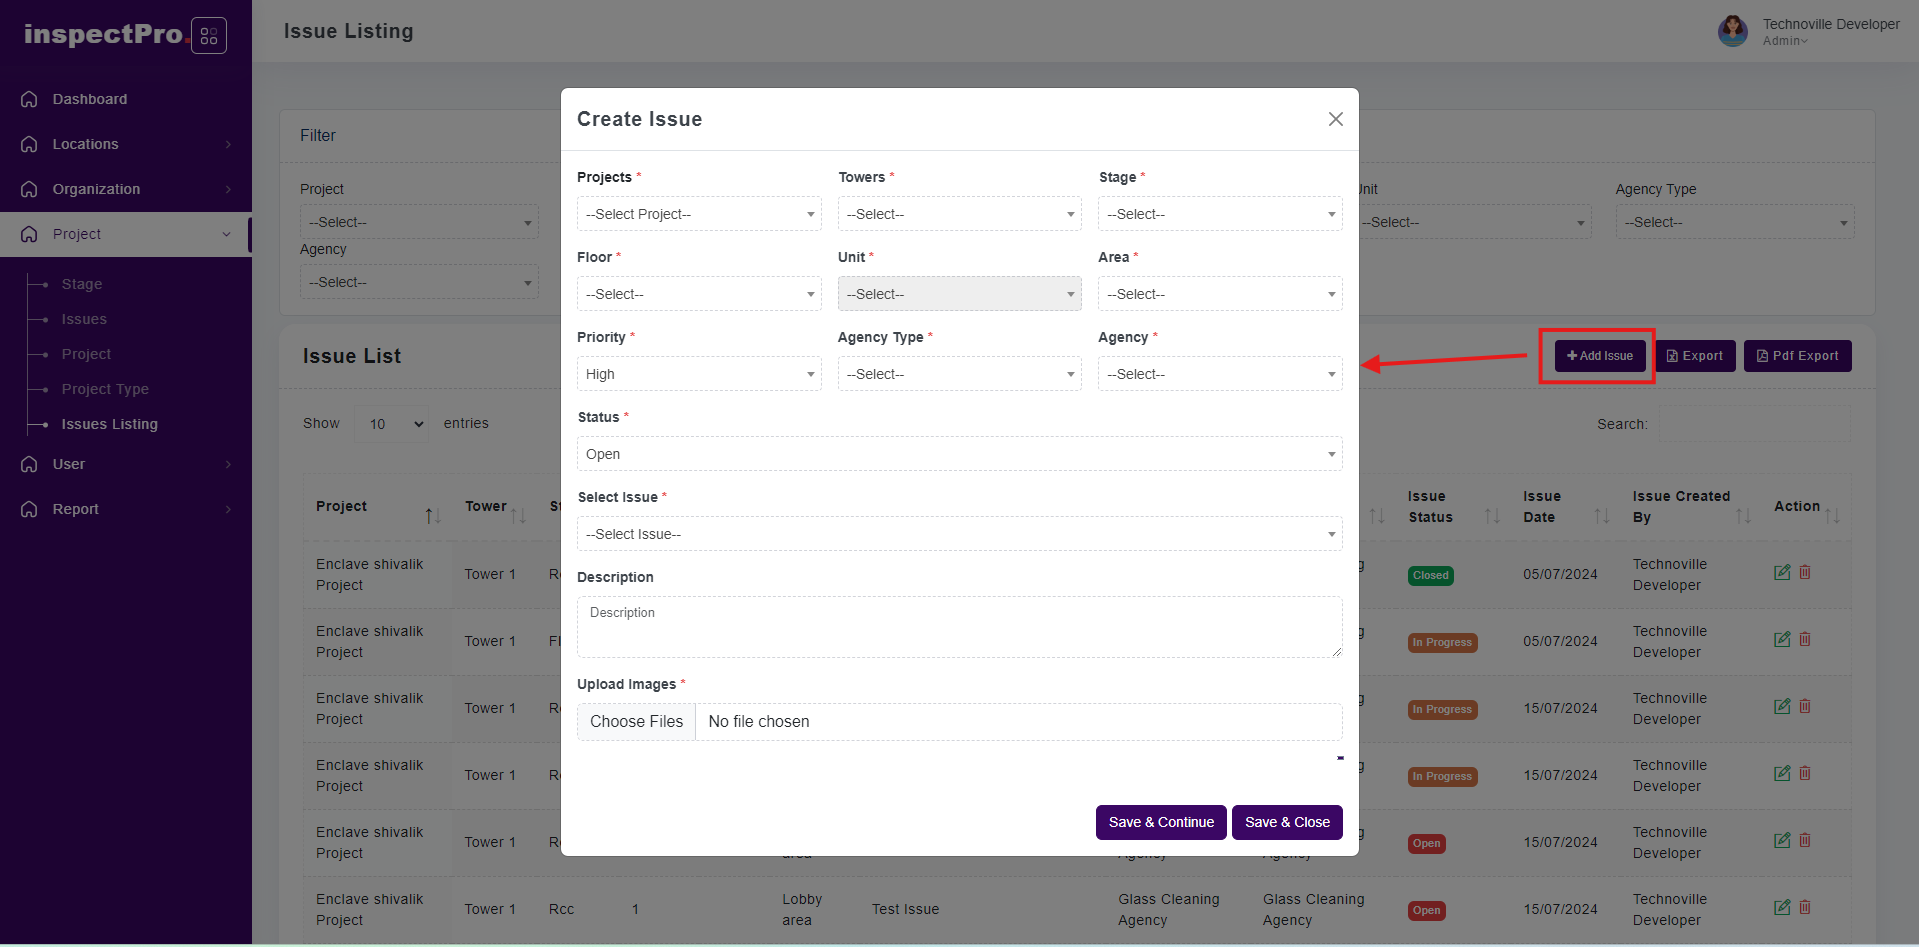The height and width of the screenshot is (947, 1919).
Task: Click the edit icon for the 15/07/2024 Open issue
Action: [1781, 841]
